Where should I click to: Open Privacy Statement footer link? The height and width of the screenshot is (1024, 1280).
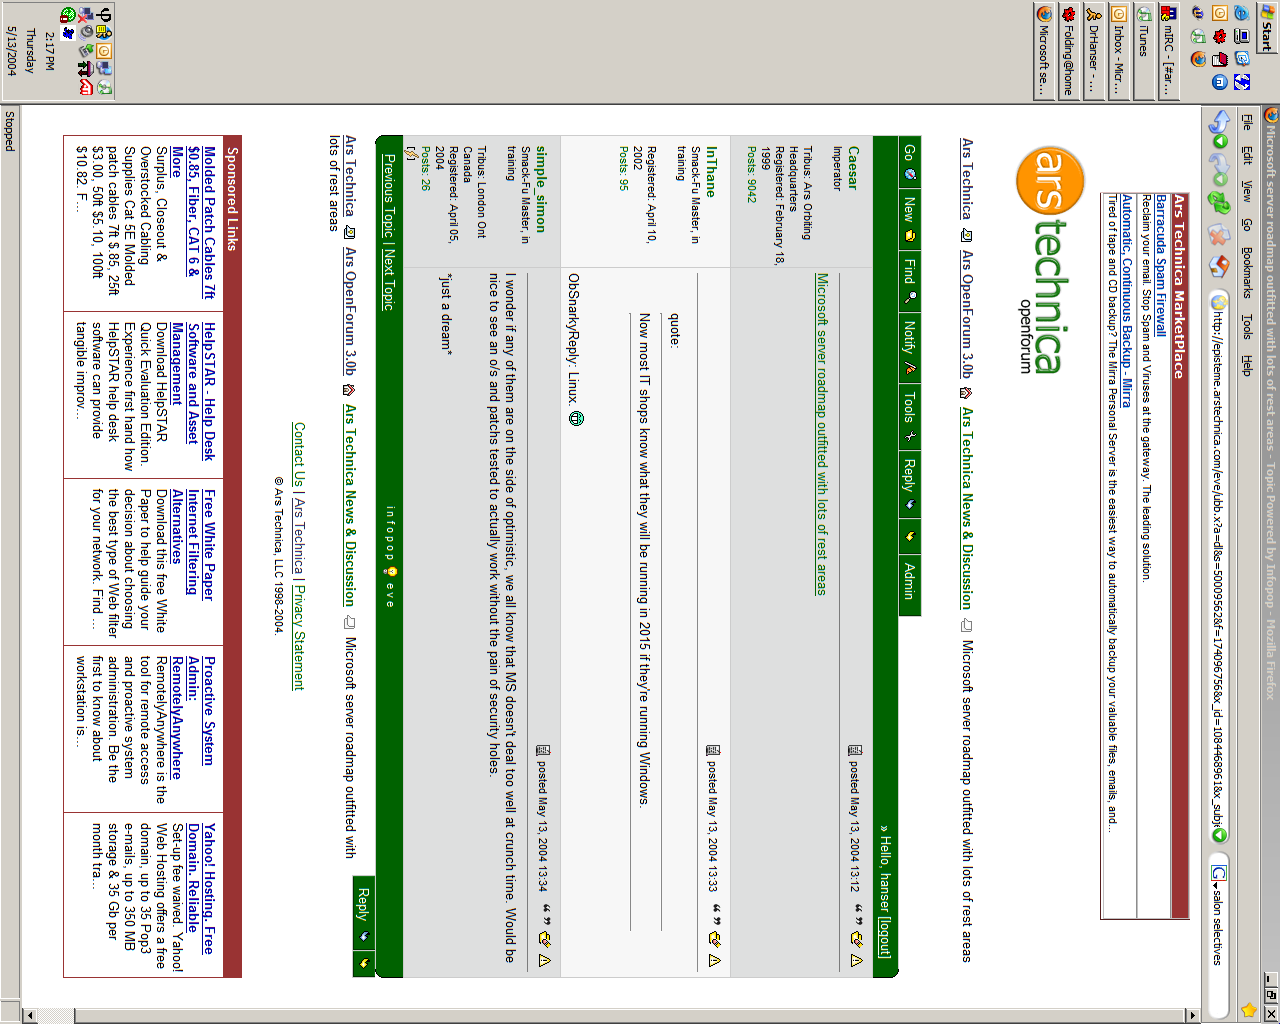297,636
